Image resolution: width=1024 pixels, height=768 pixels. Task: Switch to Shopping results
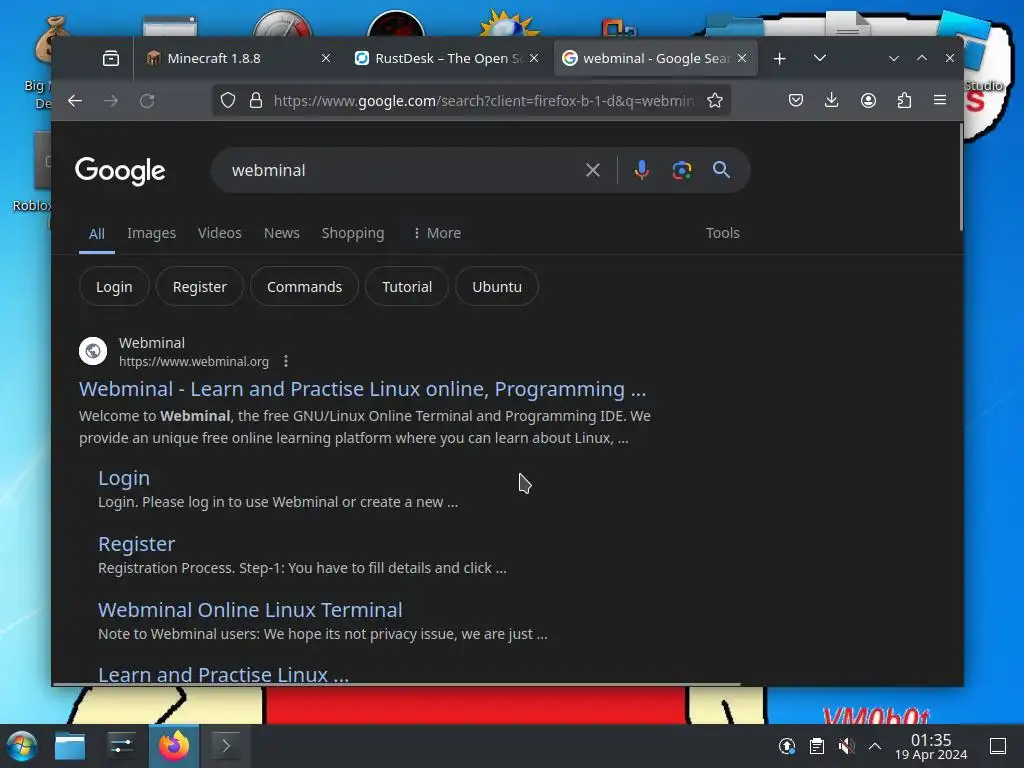[x=353, y=233]
